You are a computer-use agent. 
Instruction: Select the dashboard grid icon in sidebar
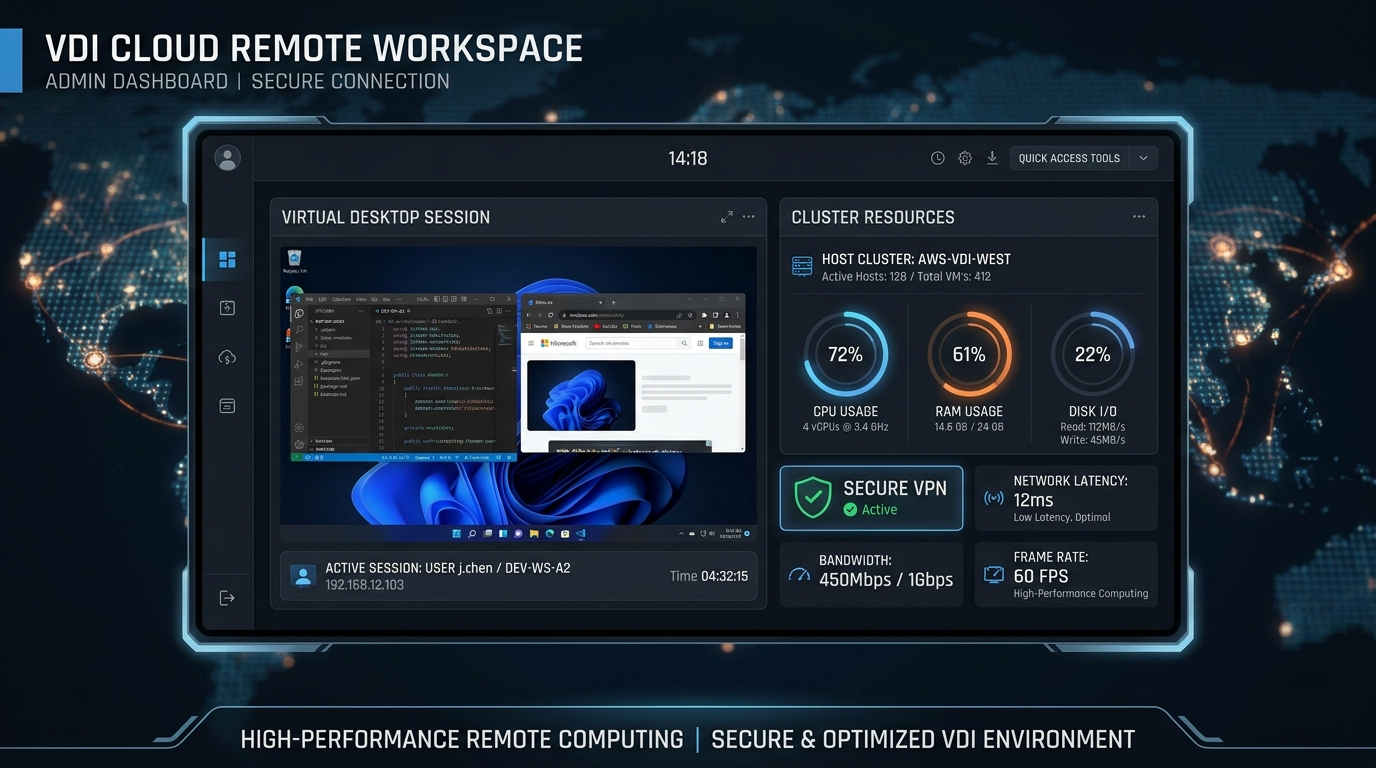(227, 260)
